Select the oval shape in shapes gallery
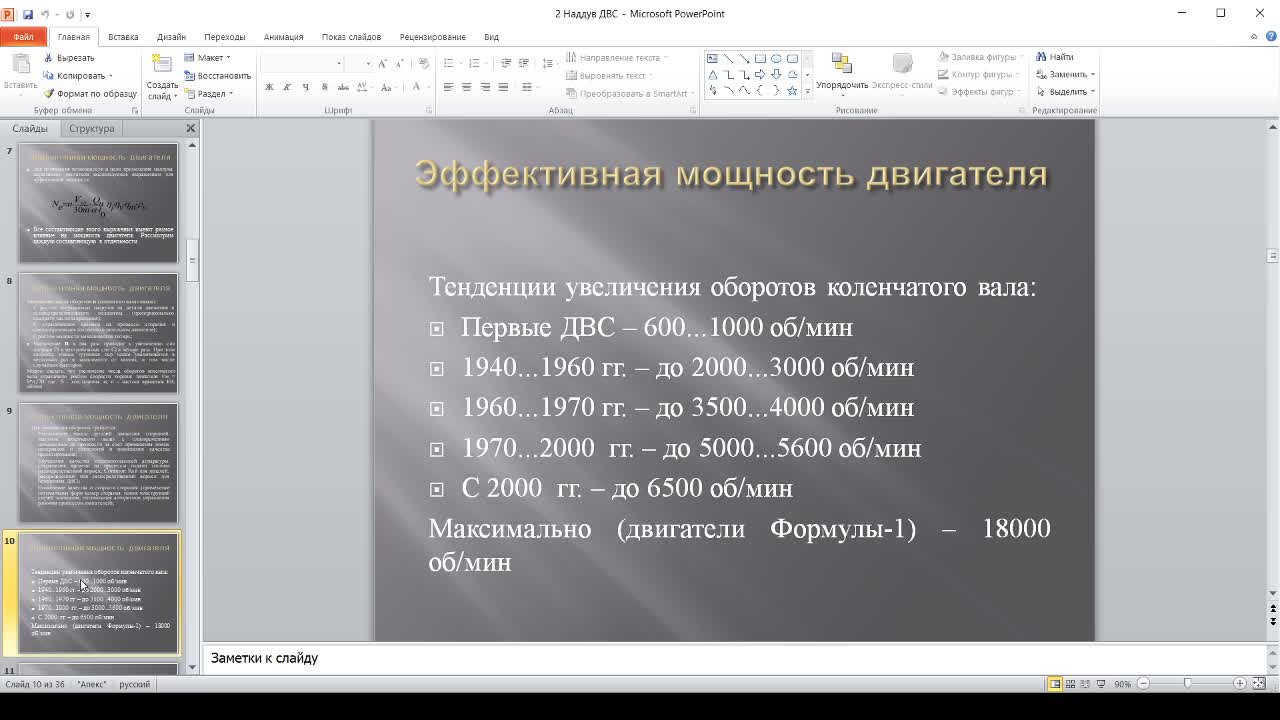 pos(776,58)
